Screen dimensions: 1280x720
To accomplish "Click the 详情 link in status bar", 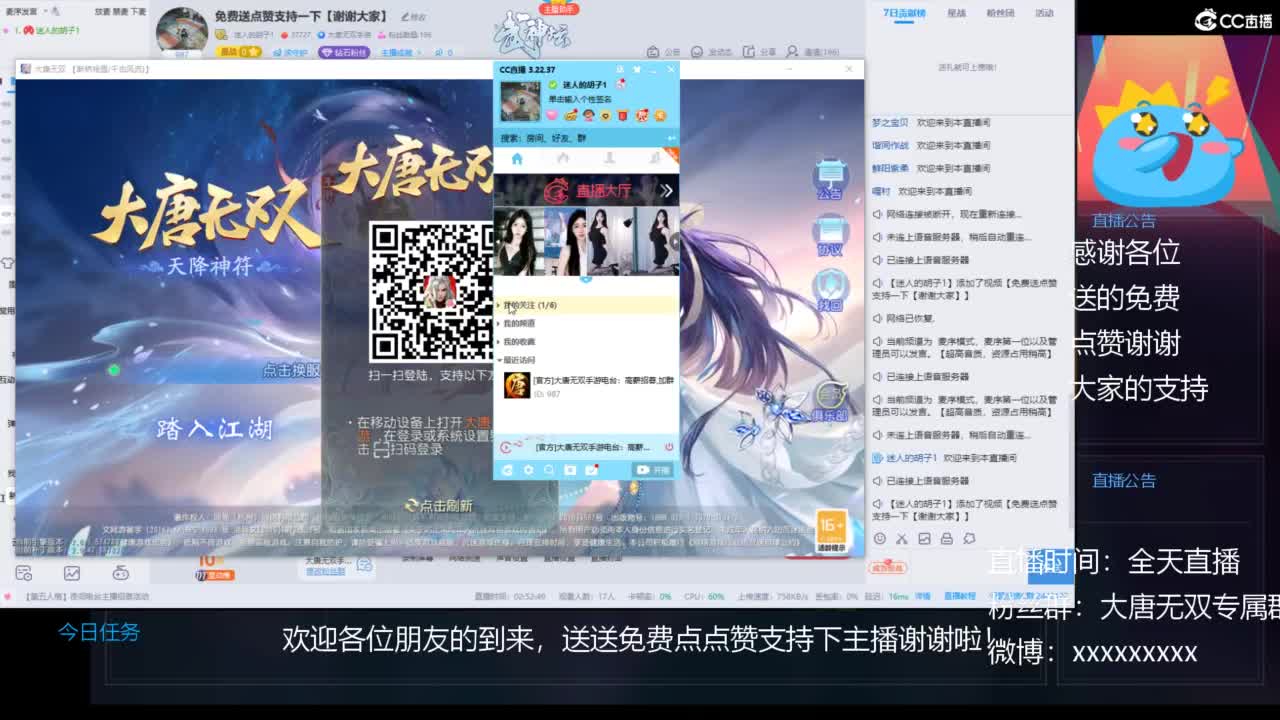I will [923, 596].
